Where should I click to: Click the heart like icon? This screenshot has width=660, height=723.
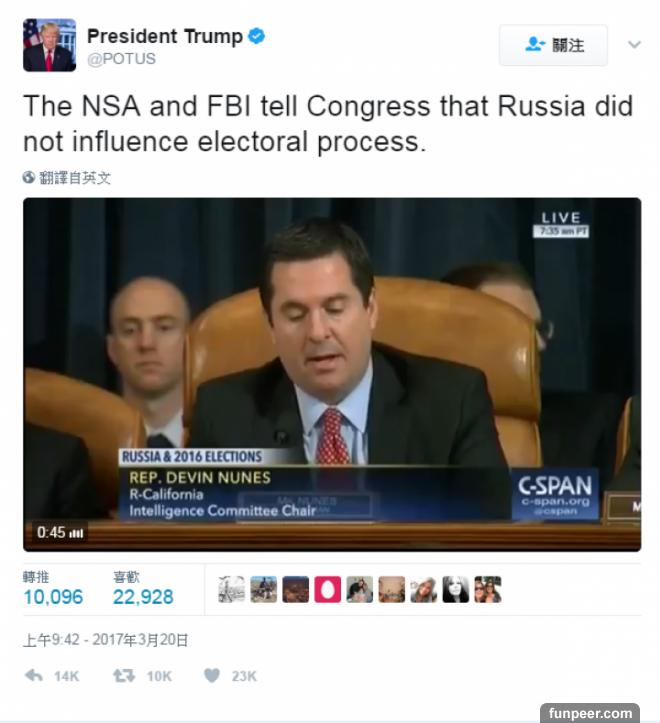coord(212,676)
